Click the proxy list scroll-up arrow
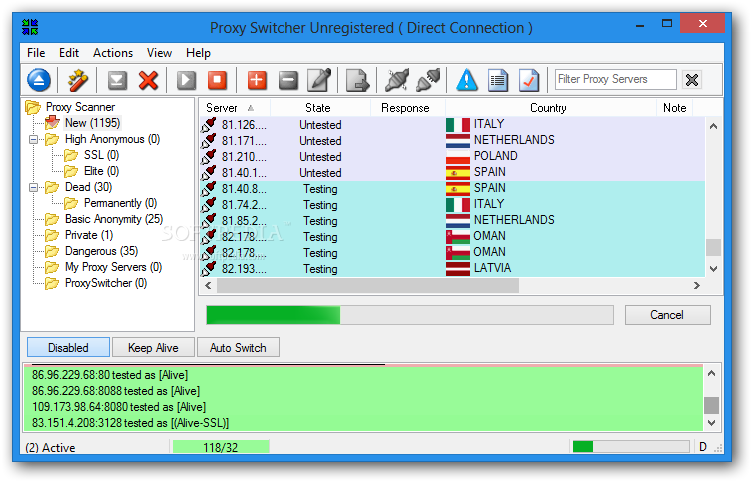Screen dimensions: 752x482 pyautogui.click(x=713, y=126)
